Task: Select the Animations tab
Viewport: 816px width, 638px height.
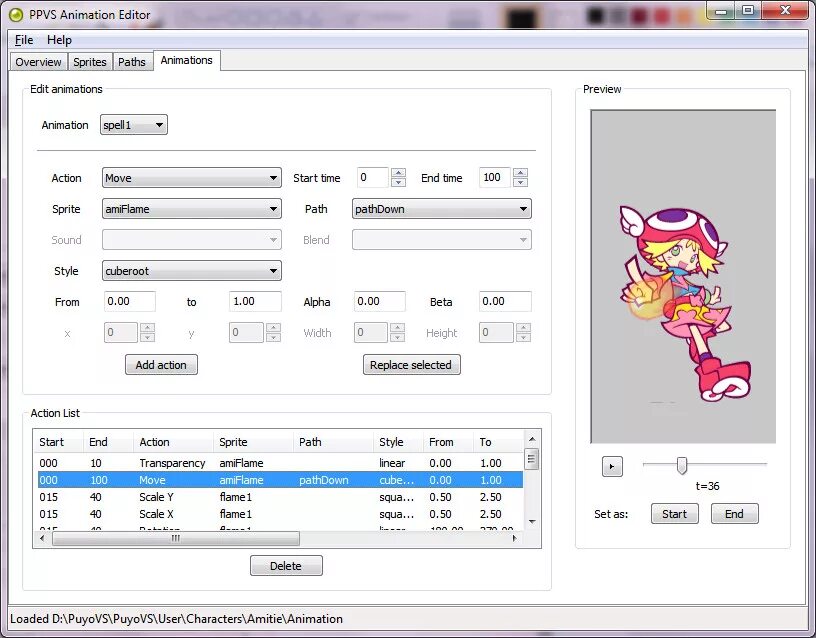Action: 186,60
